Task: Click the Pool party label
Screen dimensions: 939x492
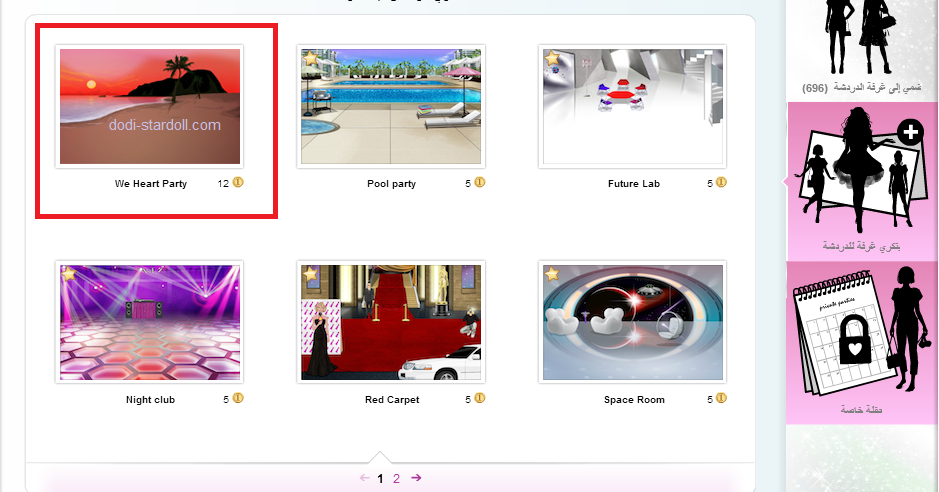Action: coord(392,184)
